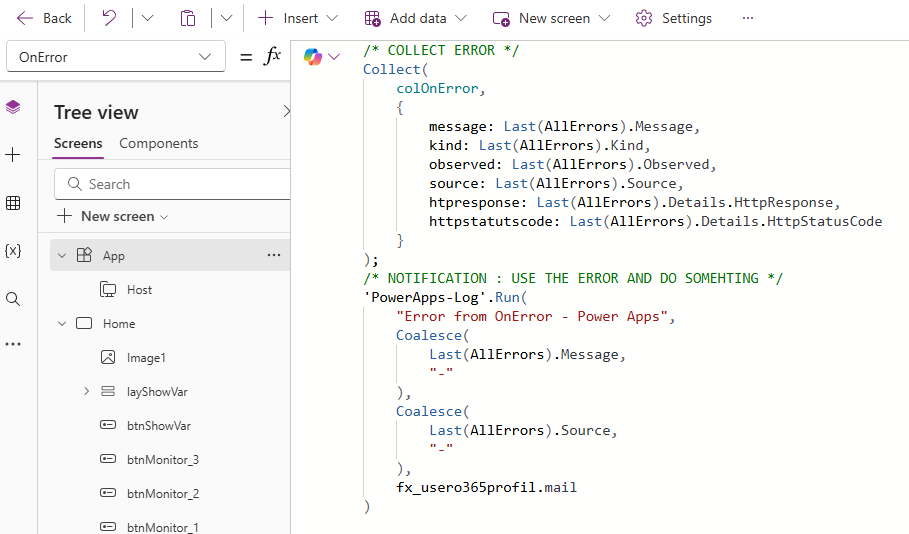
Task: Click the Undo icon
Action: pyautogui.click(x=109, y=19)
